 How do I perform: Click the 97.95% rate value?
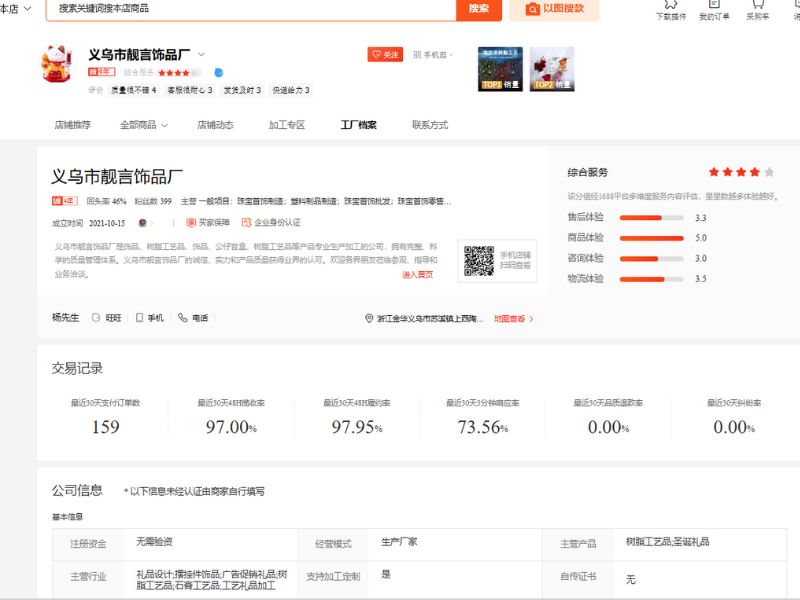[x=357, y=427]
